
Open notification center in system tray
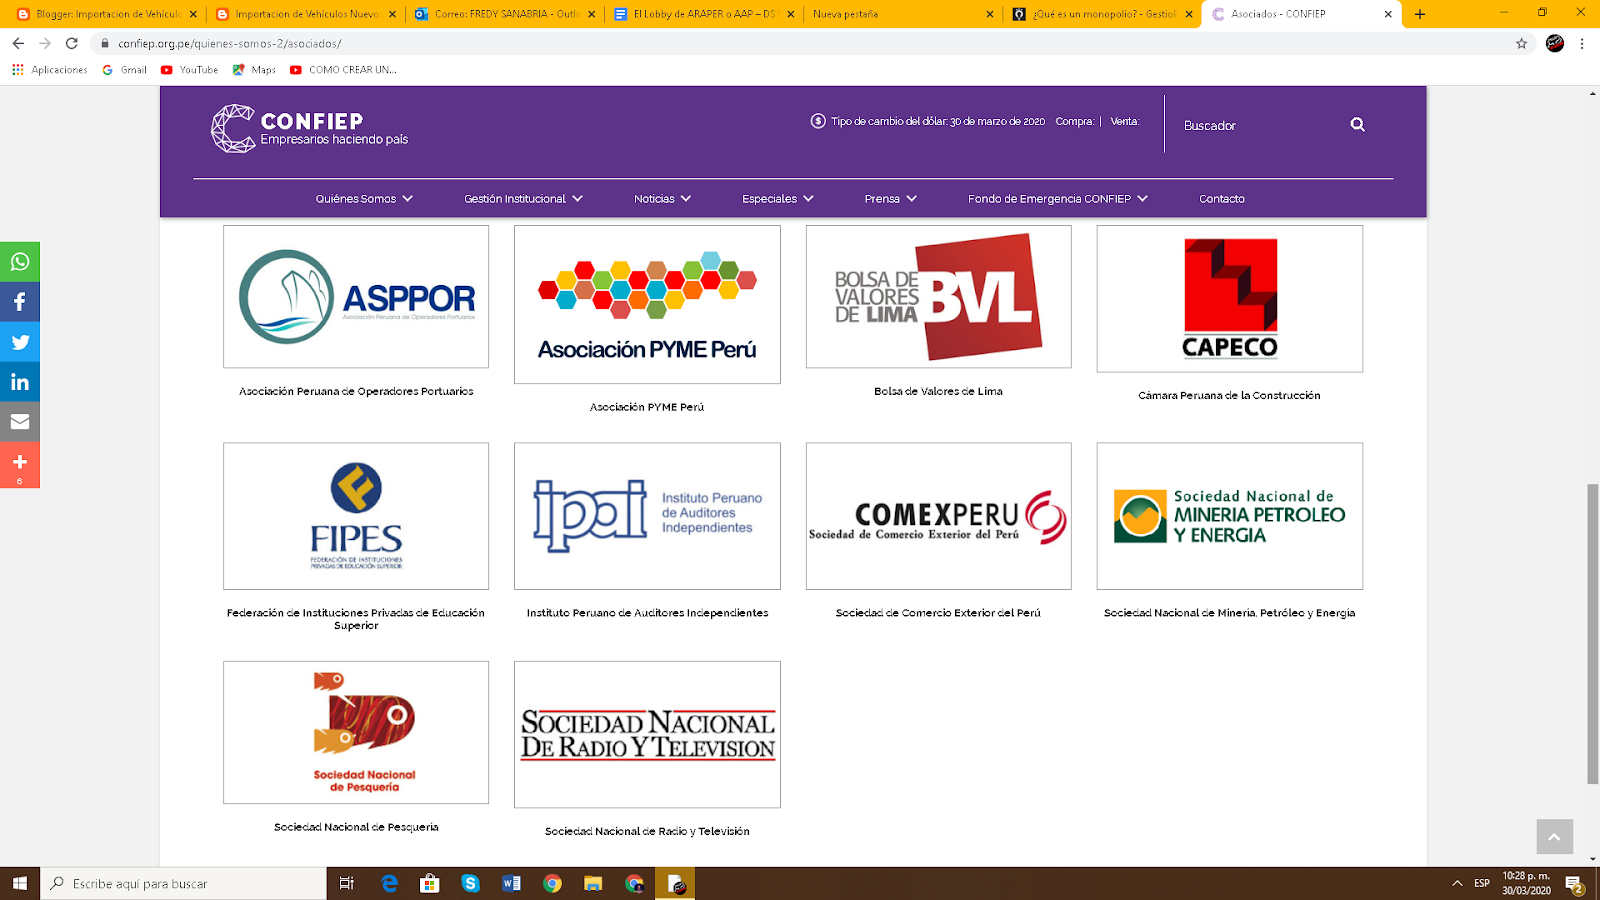pyautogui.click(x=1575, y=884)
